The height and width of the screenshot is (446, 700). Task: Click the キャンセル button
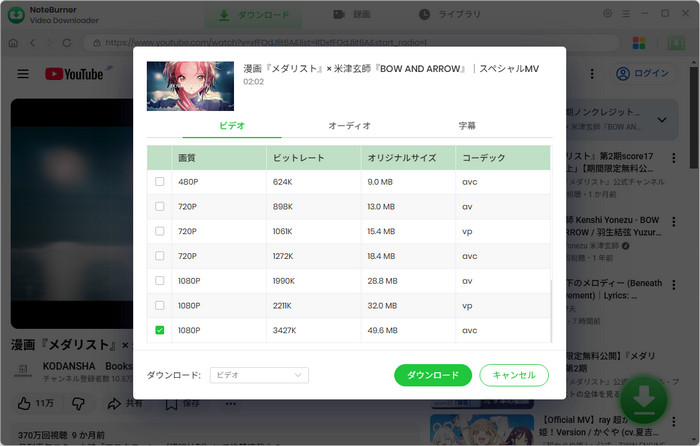point(514,375)
